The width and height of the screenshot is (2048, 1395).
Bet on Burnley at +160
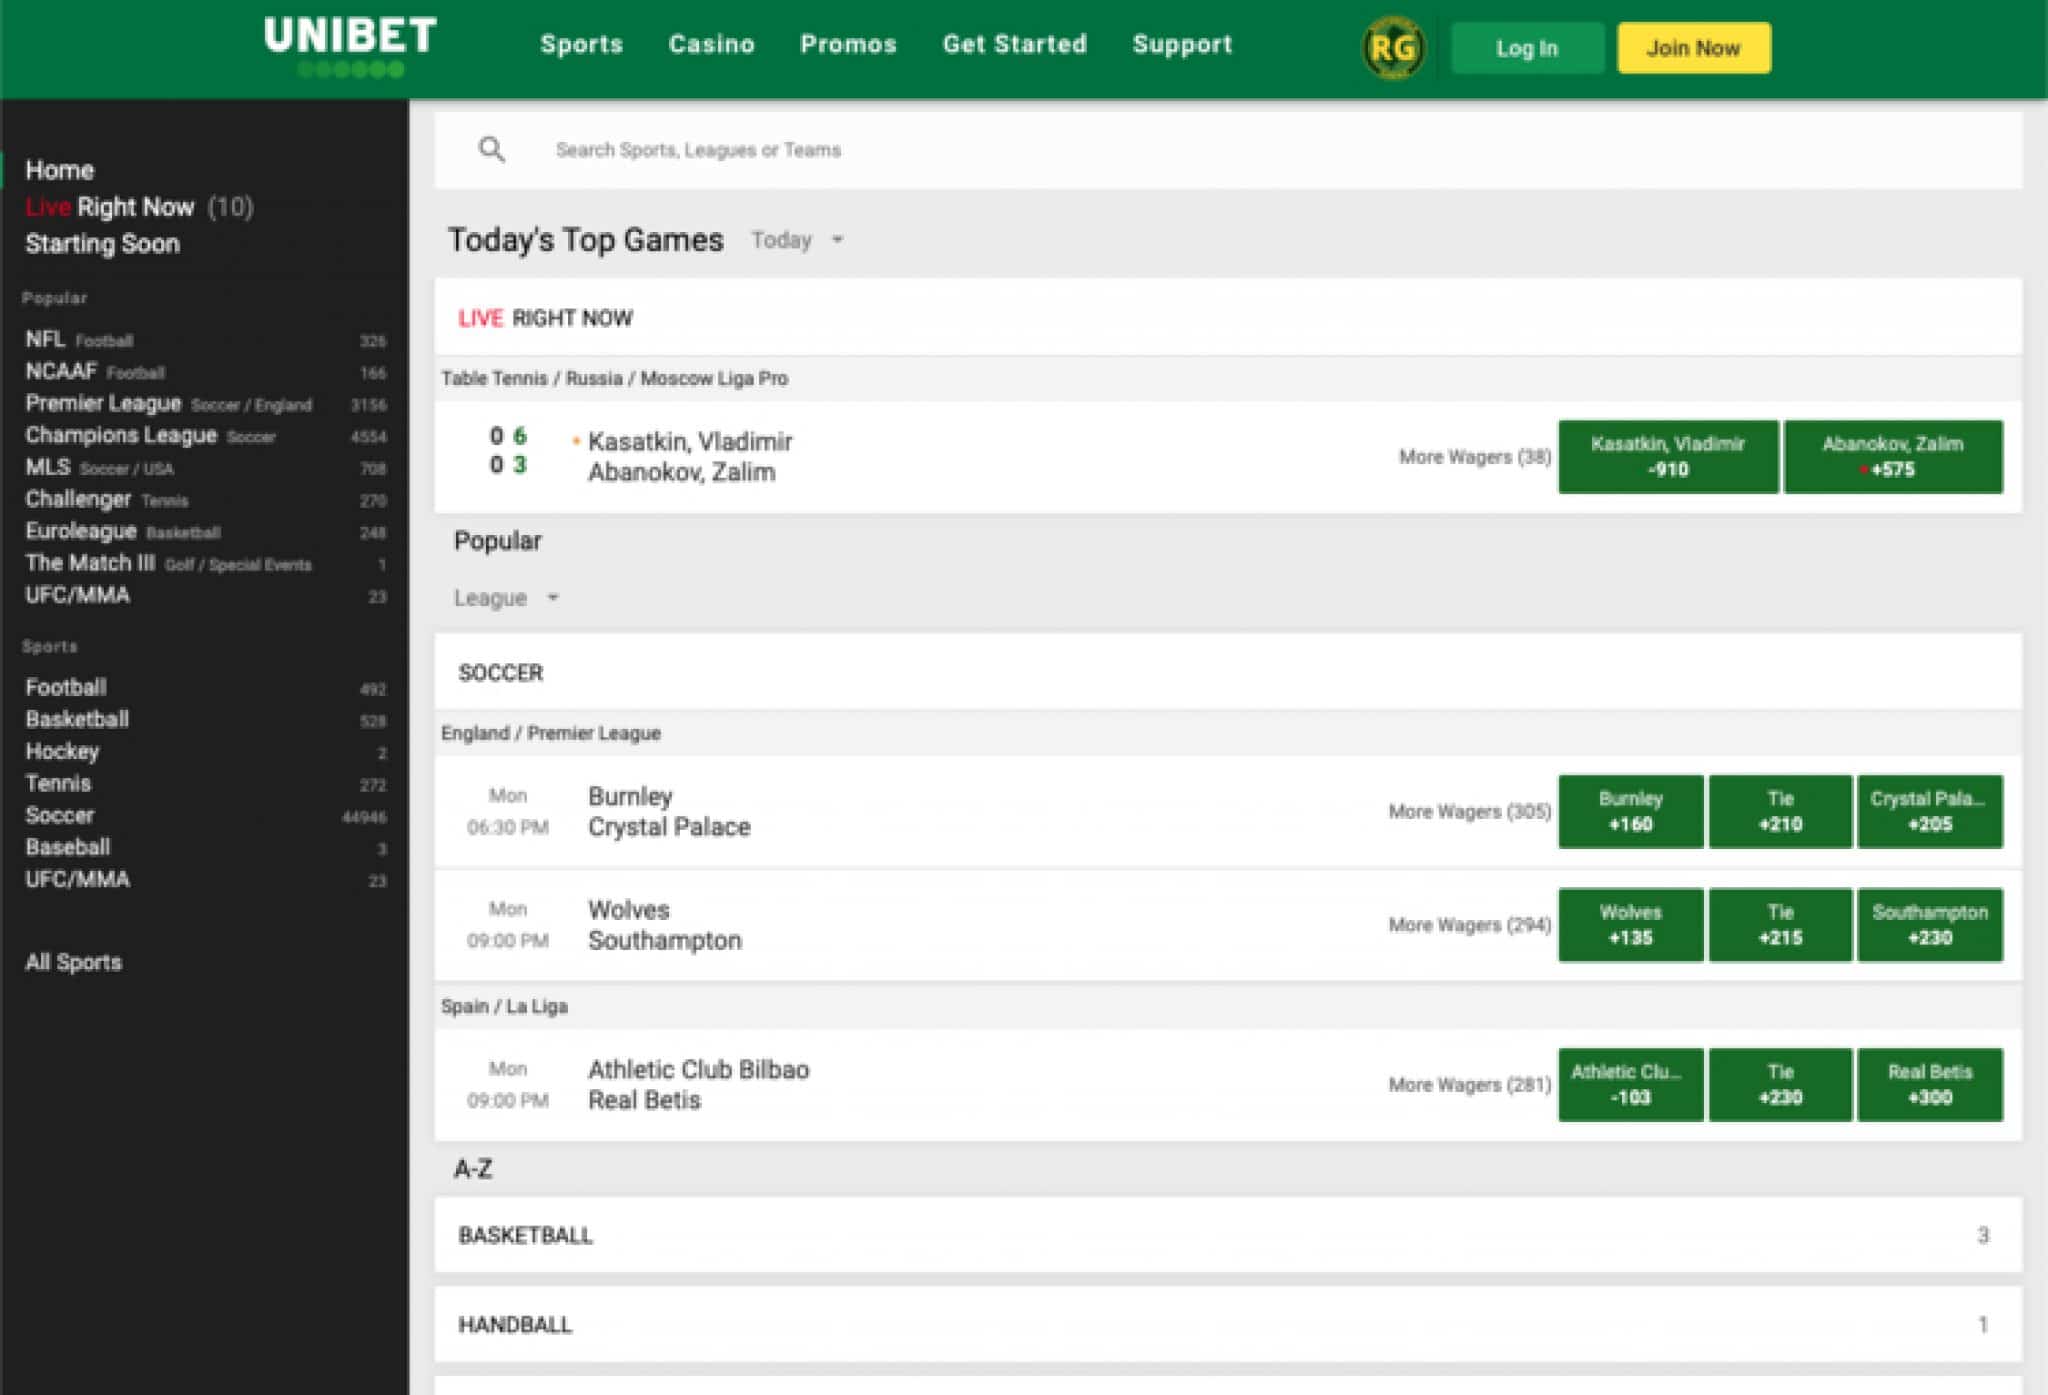tap(1630, 812)
